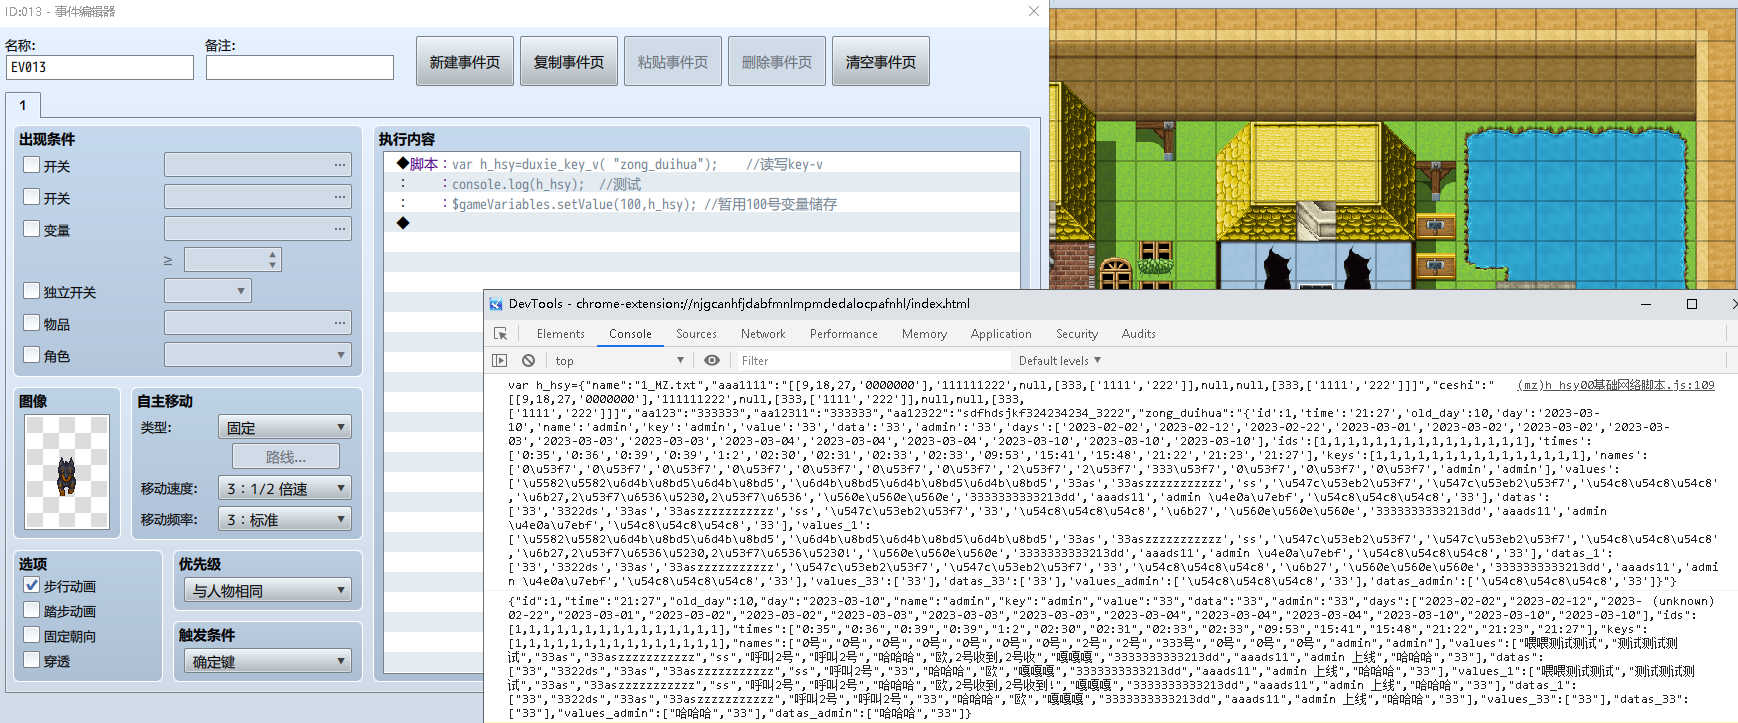This screenshot has height=723, width=1738.
Task: Open first switch condition ellipsis button
Action: [x=340, y=165]
